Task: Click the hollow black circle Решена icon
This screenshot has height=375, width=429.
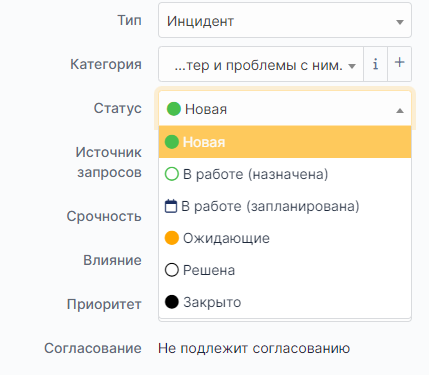Action: click(172, 270)
